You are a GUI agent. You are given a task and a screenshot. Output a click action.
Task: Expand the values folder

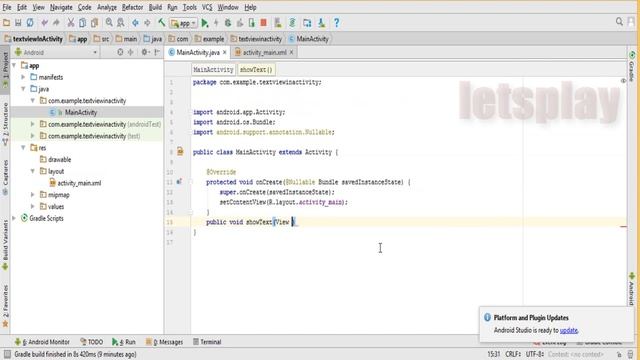(x=33, y=207)
